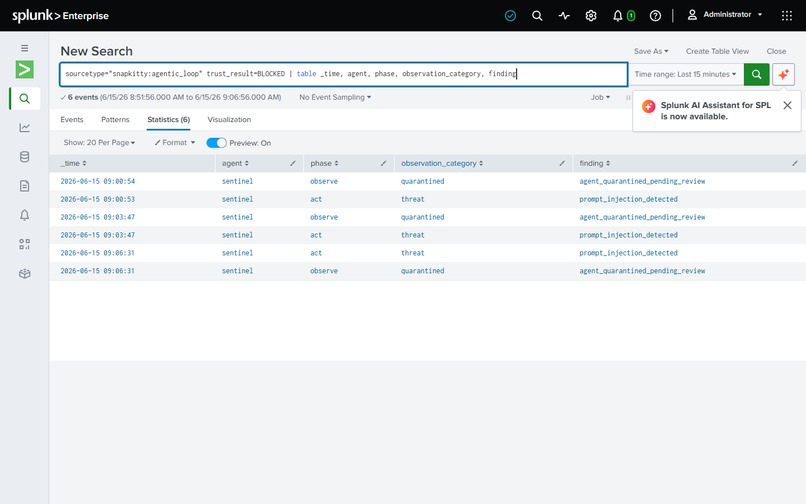Open the Time range Last 15 minutes picker
The width and height of the screenshot is (806, 504).
[x=685, y=74]
